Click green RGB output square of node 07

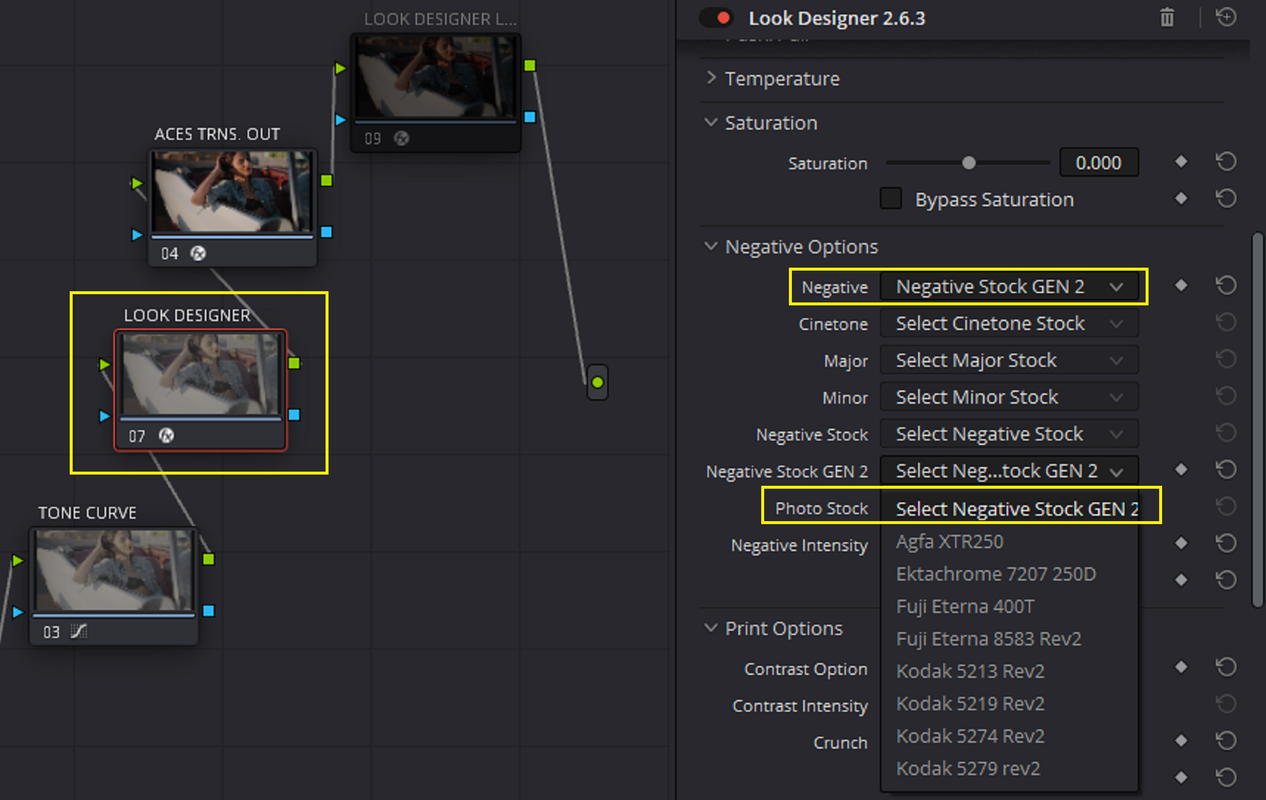[x=294, y=363]
